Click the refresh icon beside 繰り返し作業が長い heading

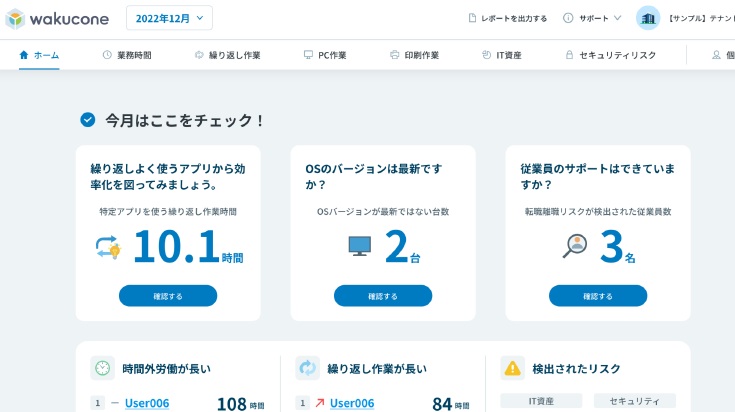tap(308, 368)
